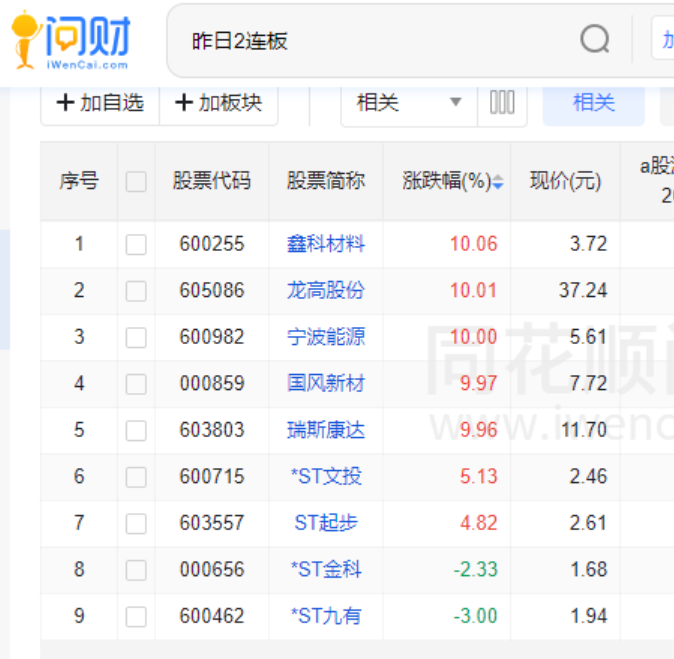The height and width of the screenshot is (659, 674).
Task: Click stock code 603803
Action: click(x=212, y=430)
